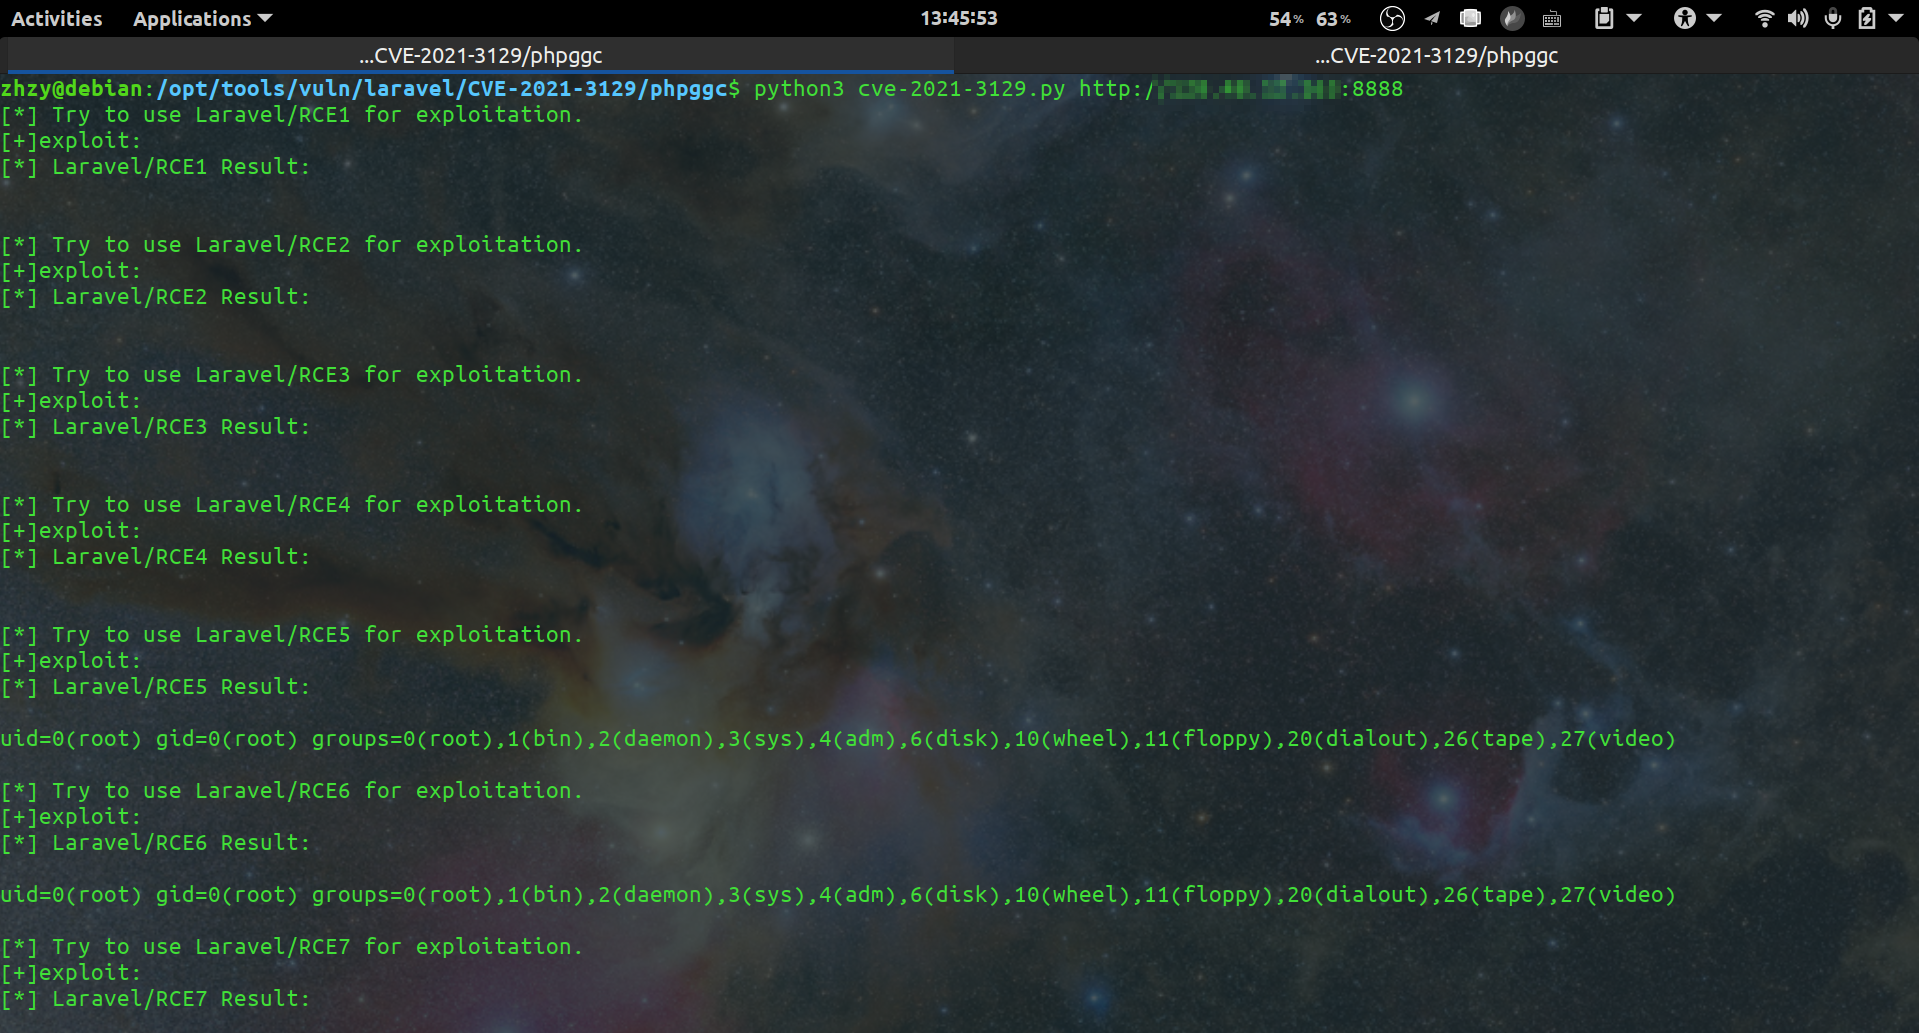Click the 'Try to use Laravel/RCE2' line
1919x1033 pixels.
[291, 245]
